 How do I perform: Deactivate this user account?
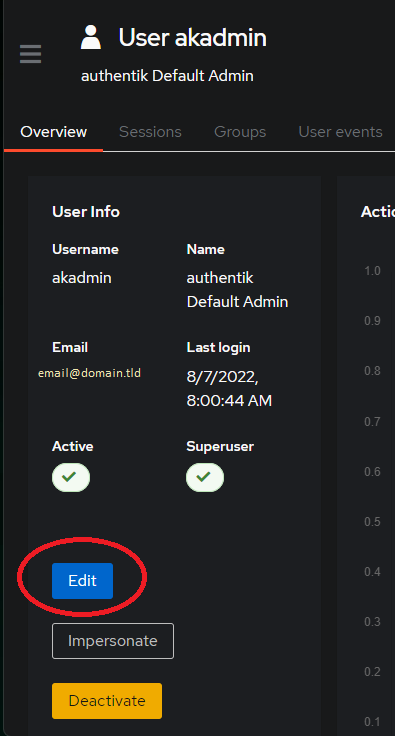pos(107,701)
